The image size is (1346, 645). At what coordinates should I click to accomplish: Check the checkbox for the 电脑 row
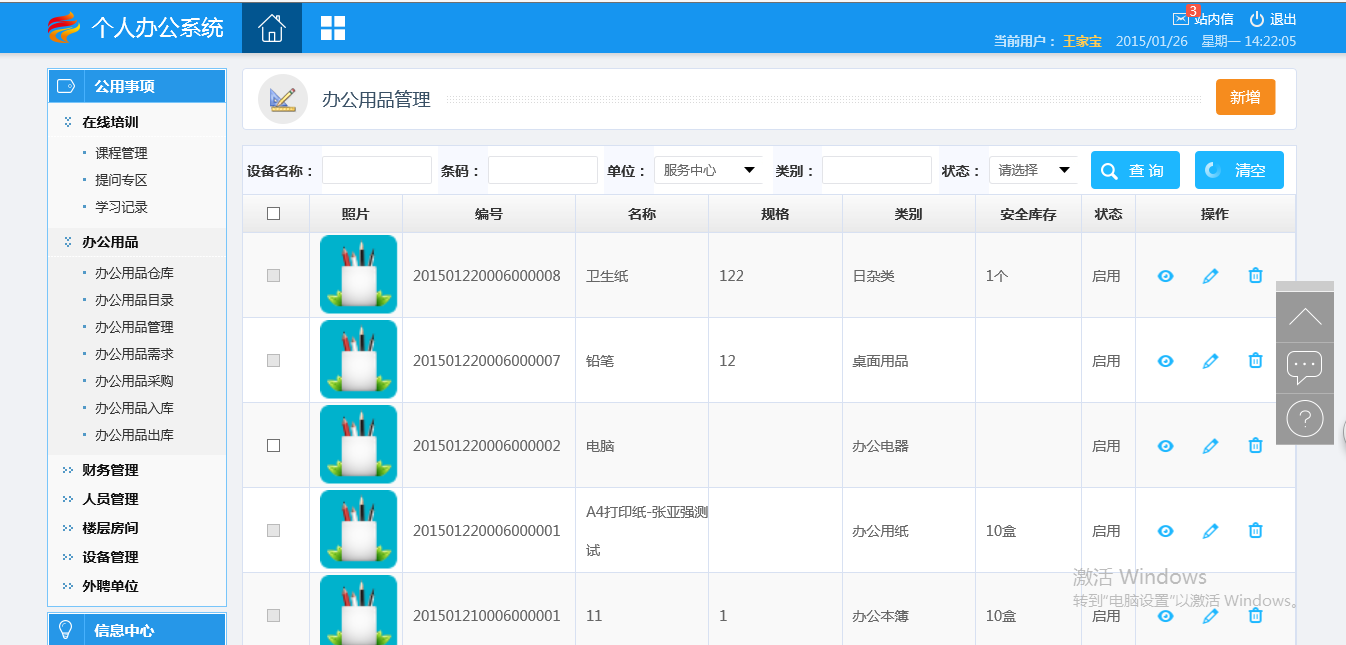click(274, 446)
